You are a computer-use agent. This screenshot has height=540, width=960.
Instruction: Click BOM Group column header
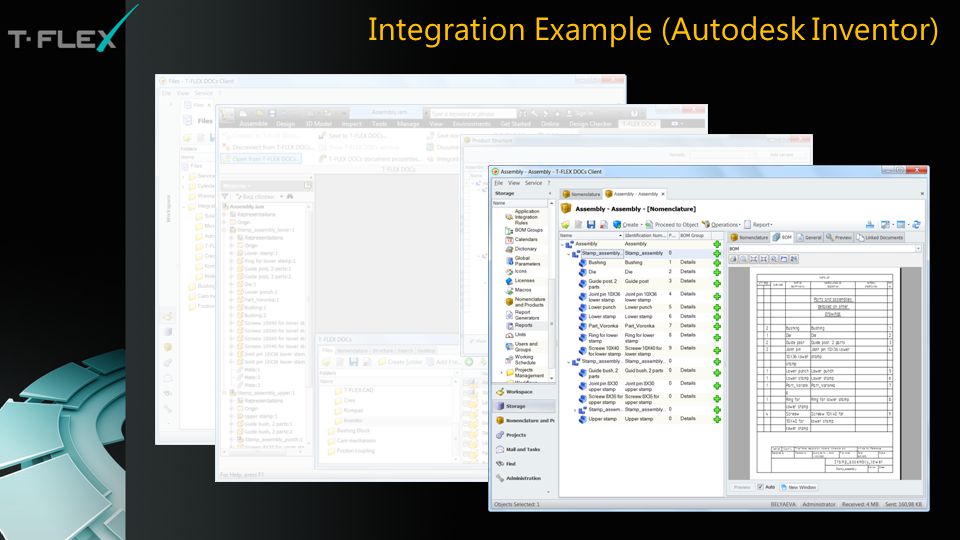click(x=695, y=236)
